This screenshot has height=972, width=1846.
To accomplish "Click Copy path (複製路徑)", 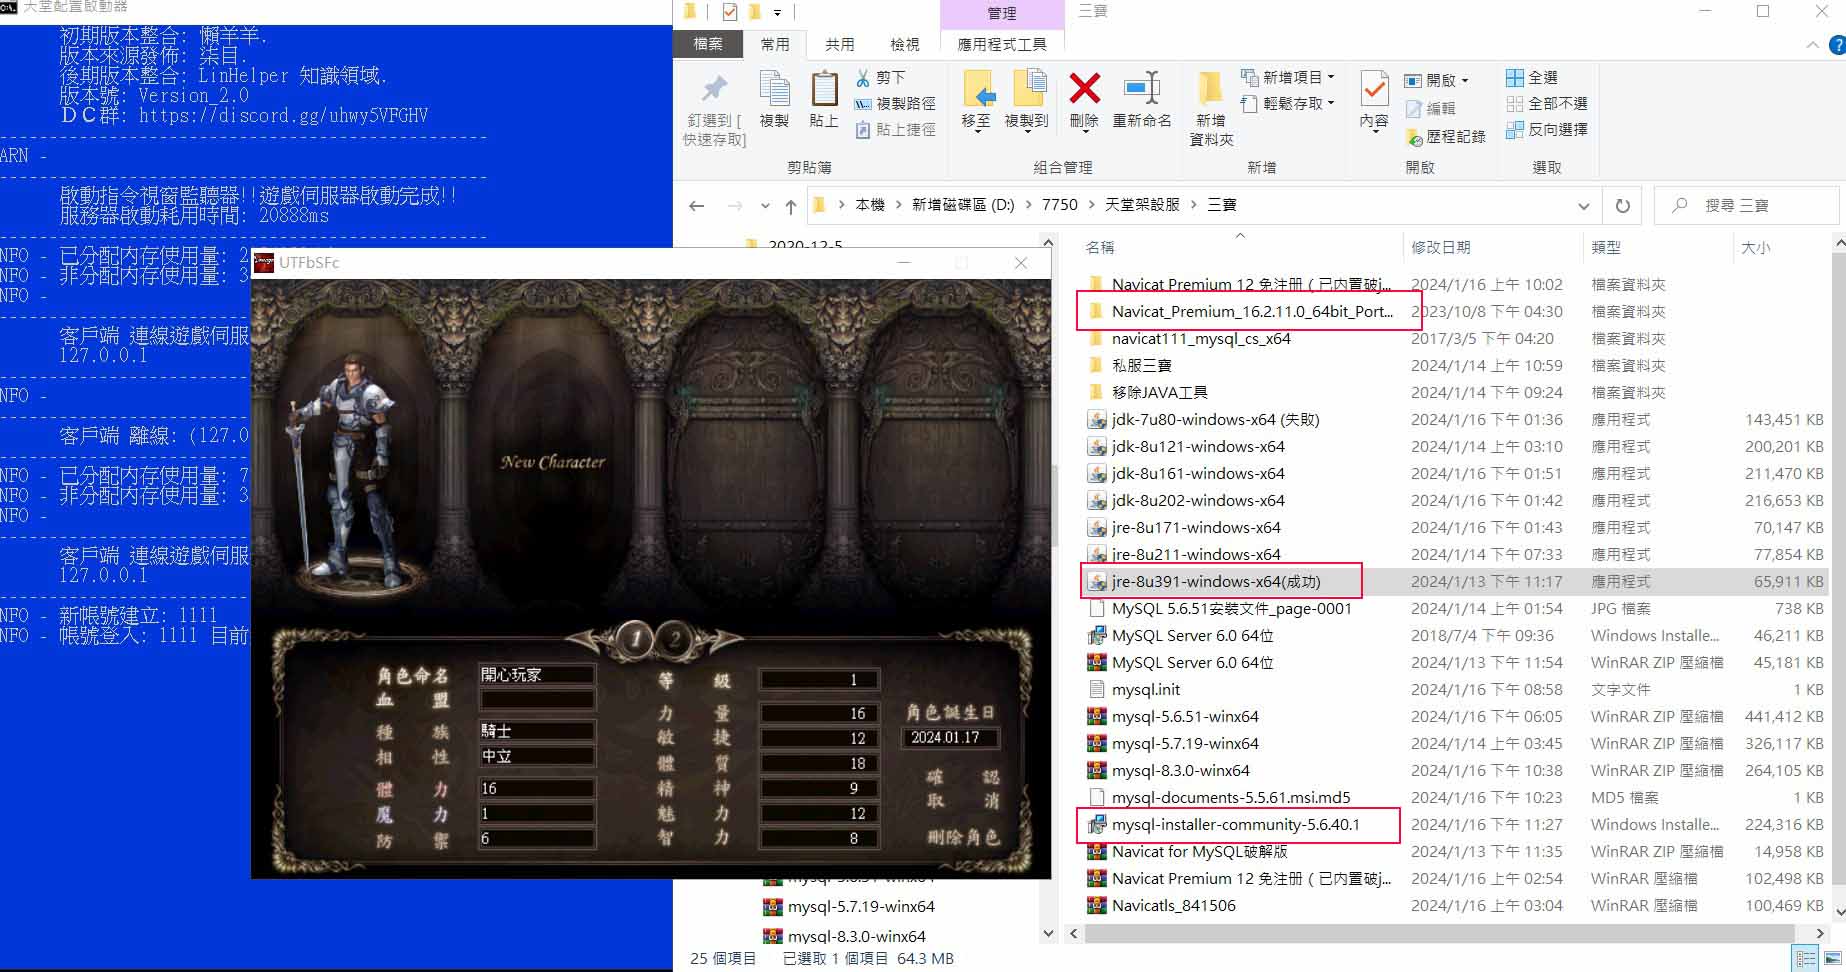I will click(x=895, y=103).
